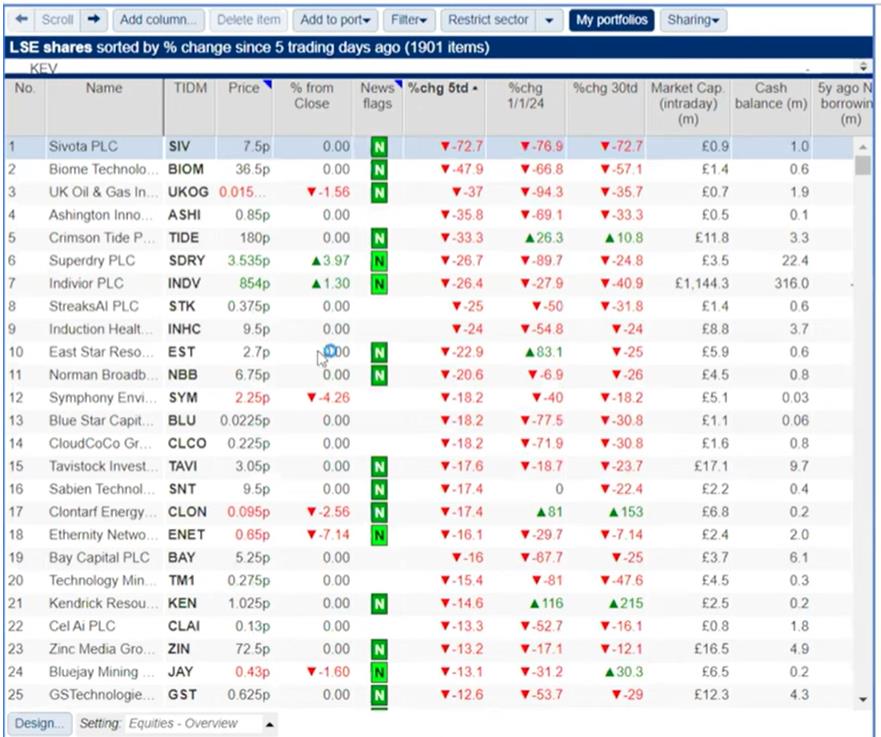Select the Induction Healt... row name
881x737 pixels.
[100, 329]
